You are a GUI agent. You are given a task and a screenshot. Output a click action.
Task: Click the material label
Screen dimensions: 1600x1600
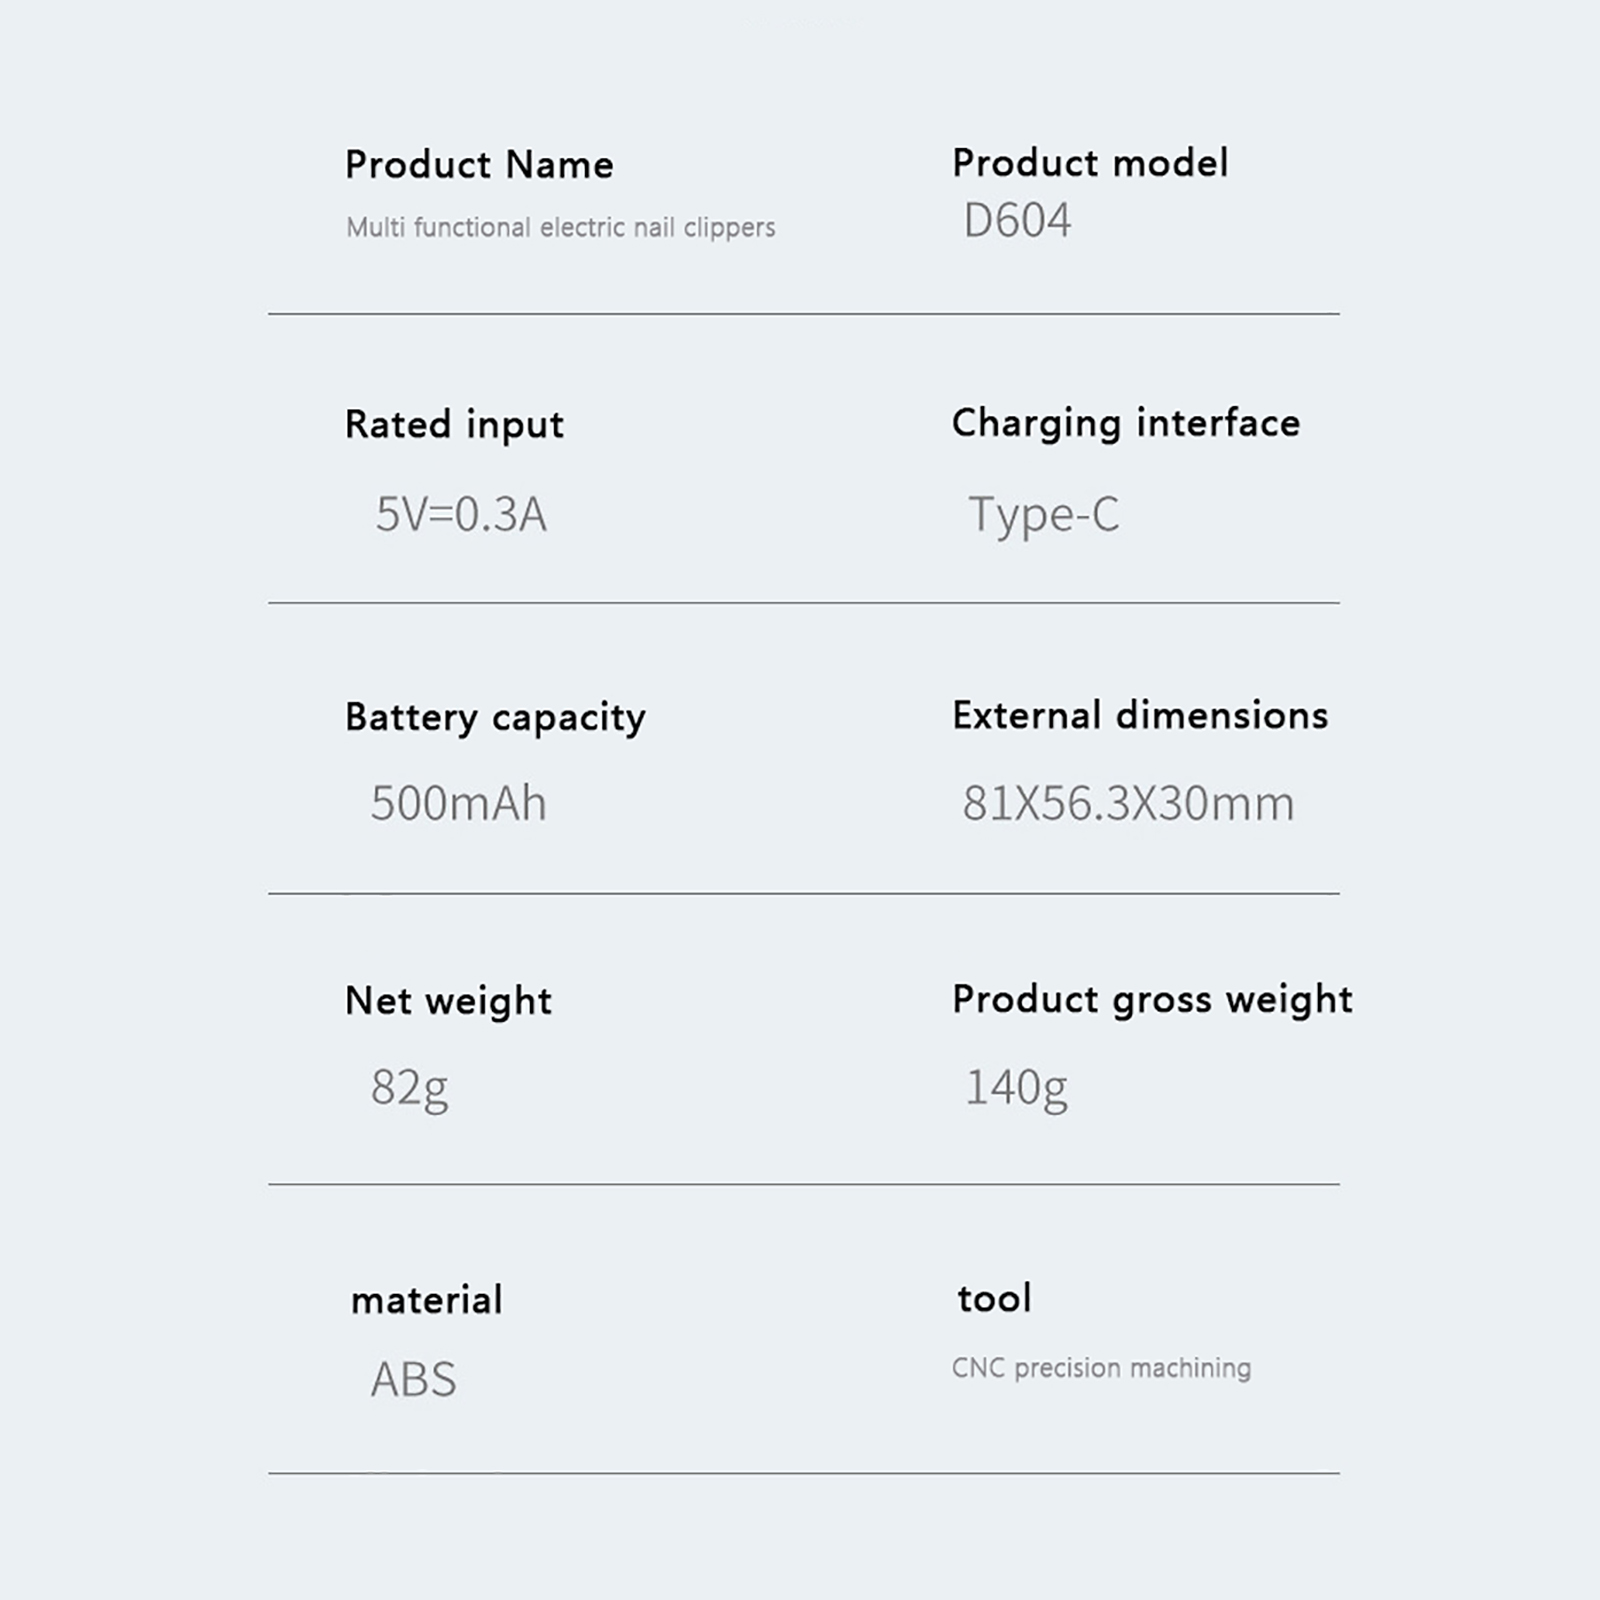(x=426, y=1300)
